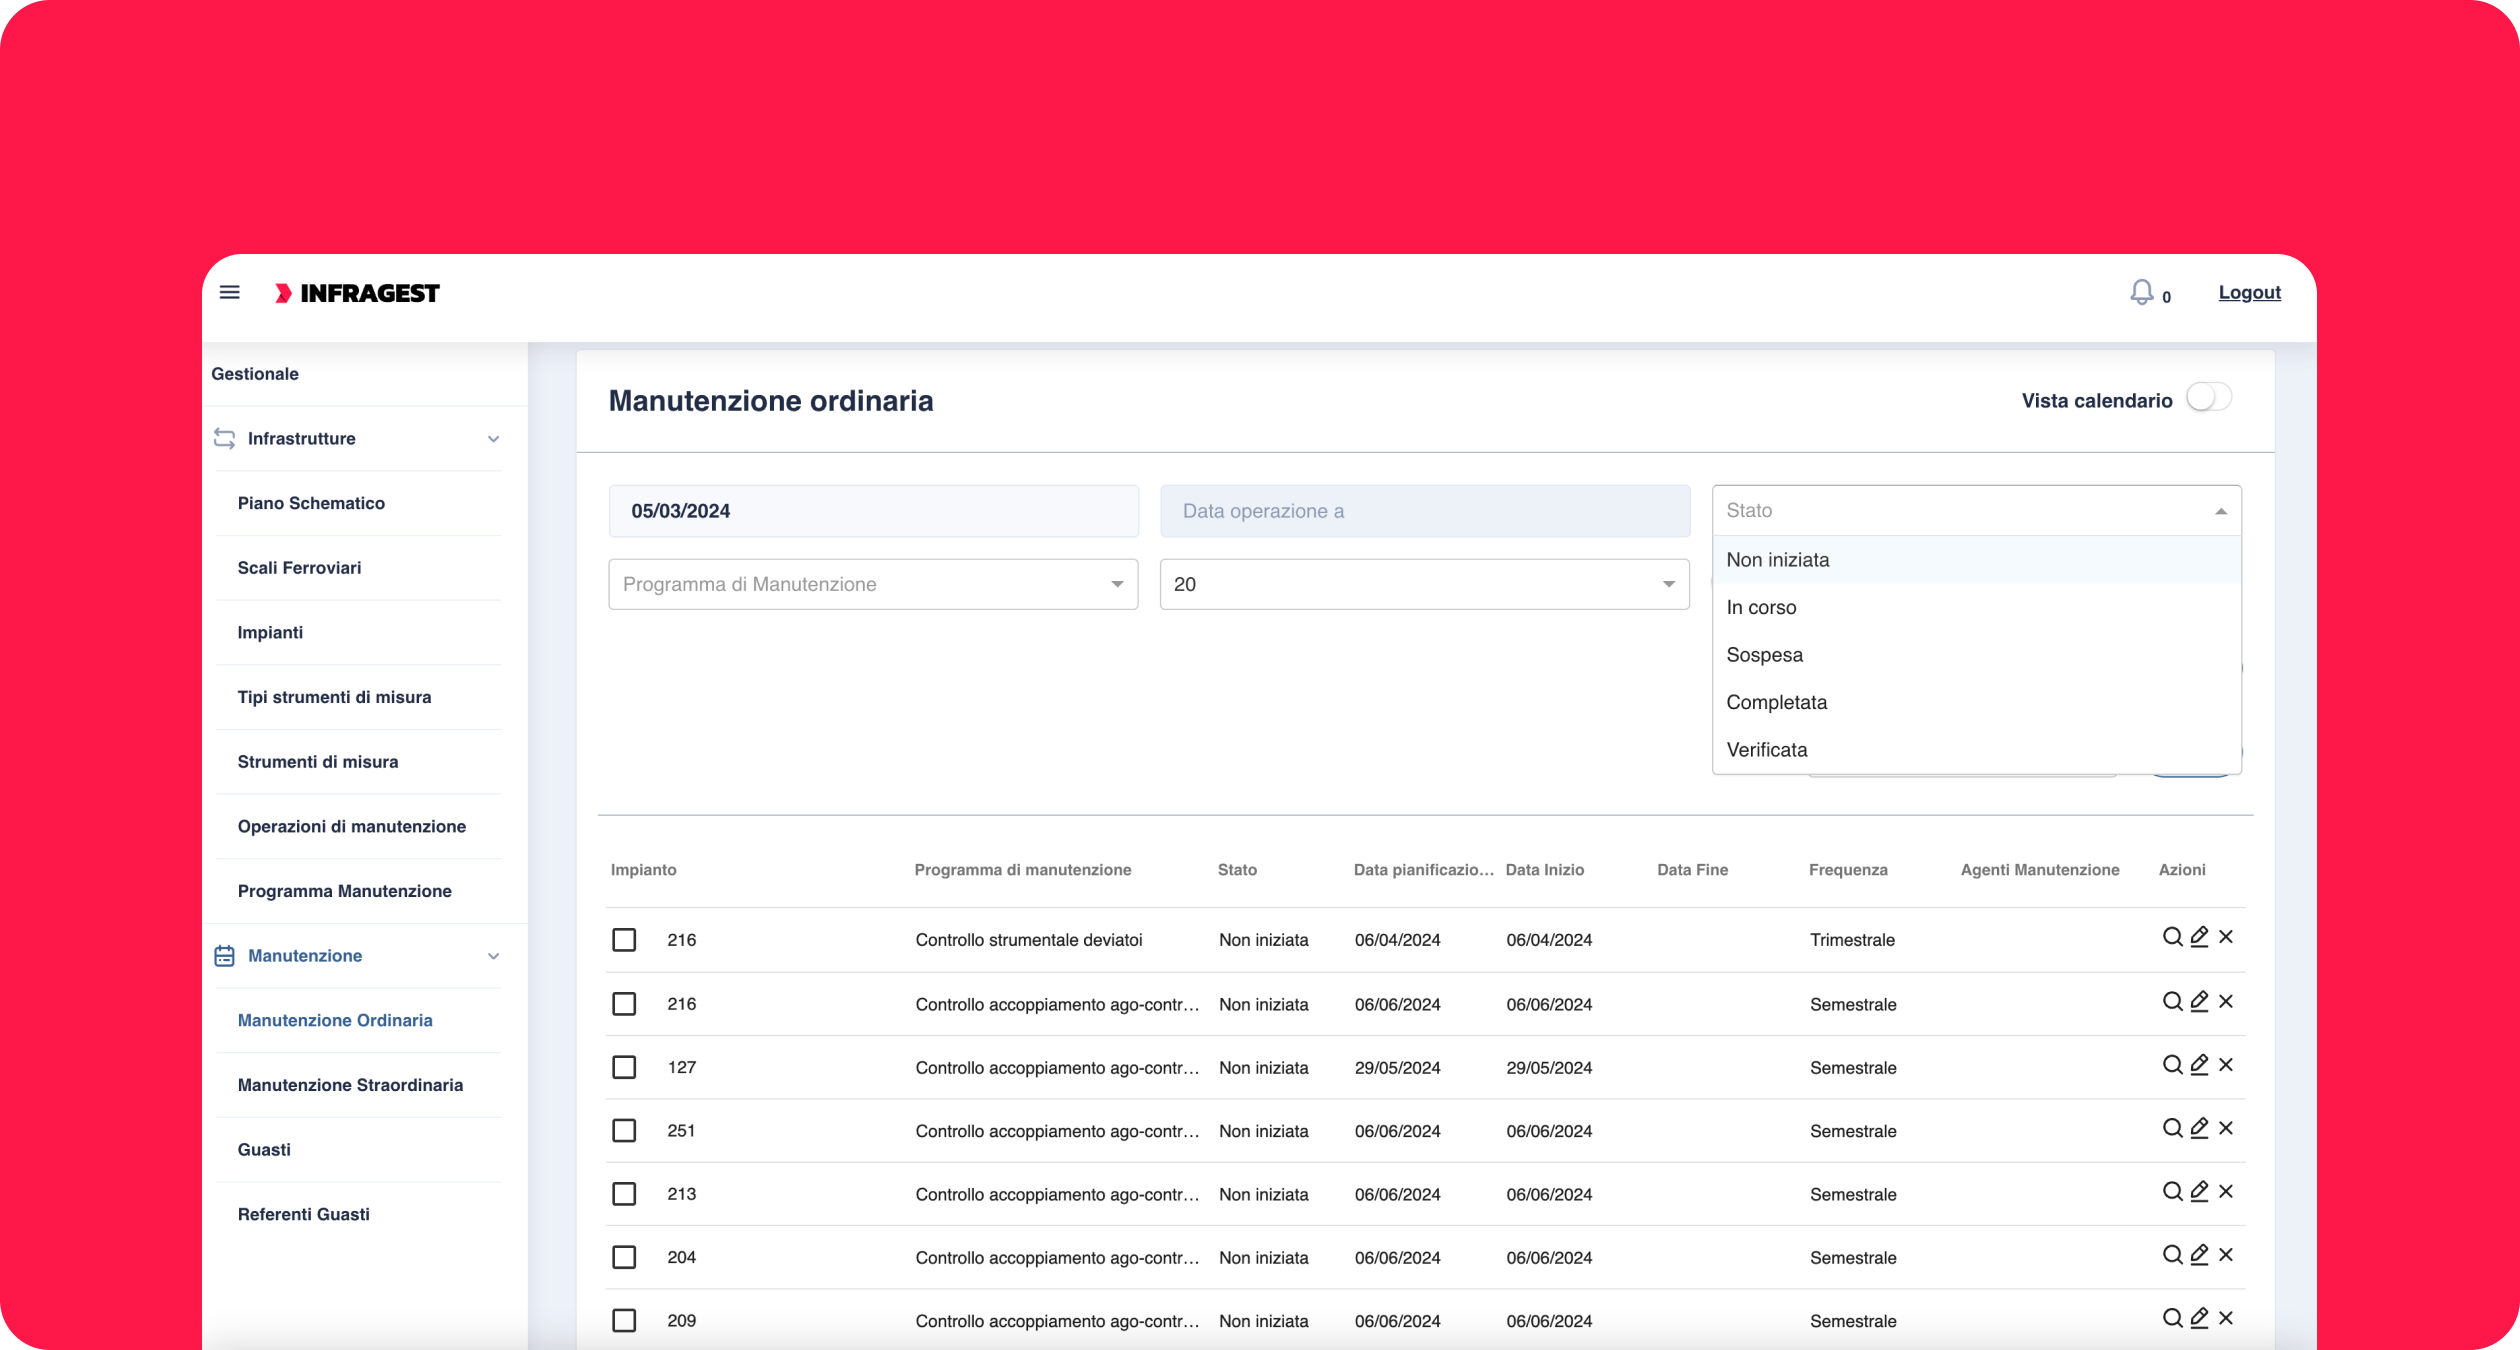Open the hamburger menu icon
The width and height of the screenshot is (2520, 1350).
click(x=229, y=293)
